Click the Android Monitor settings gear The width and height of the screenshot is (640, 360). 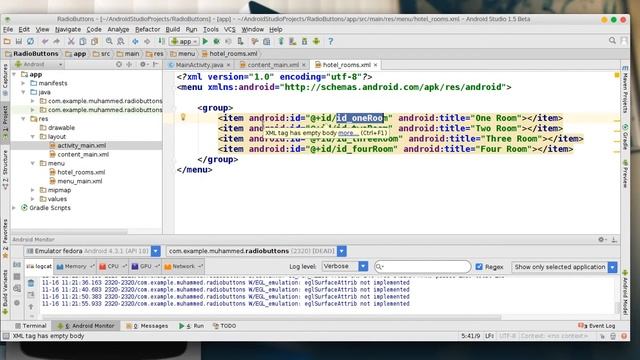click(602, 240)
